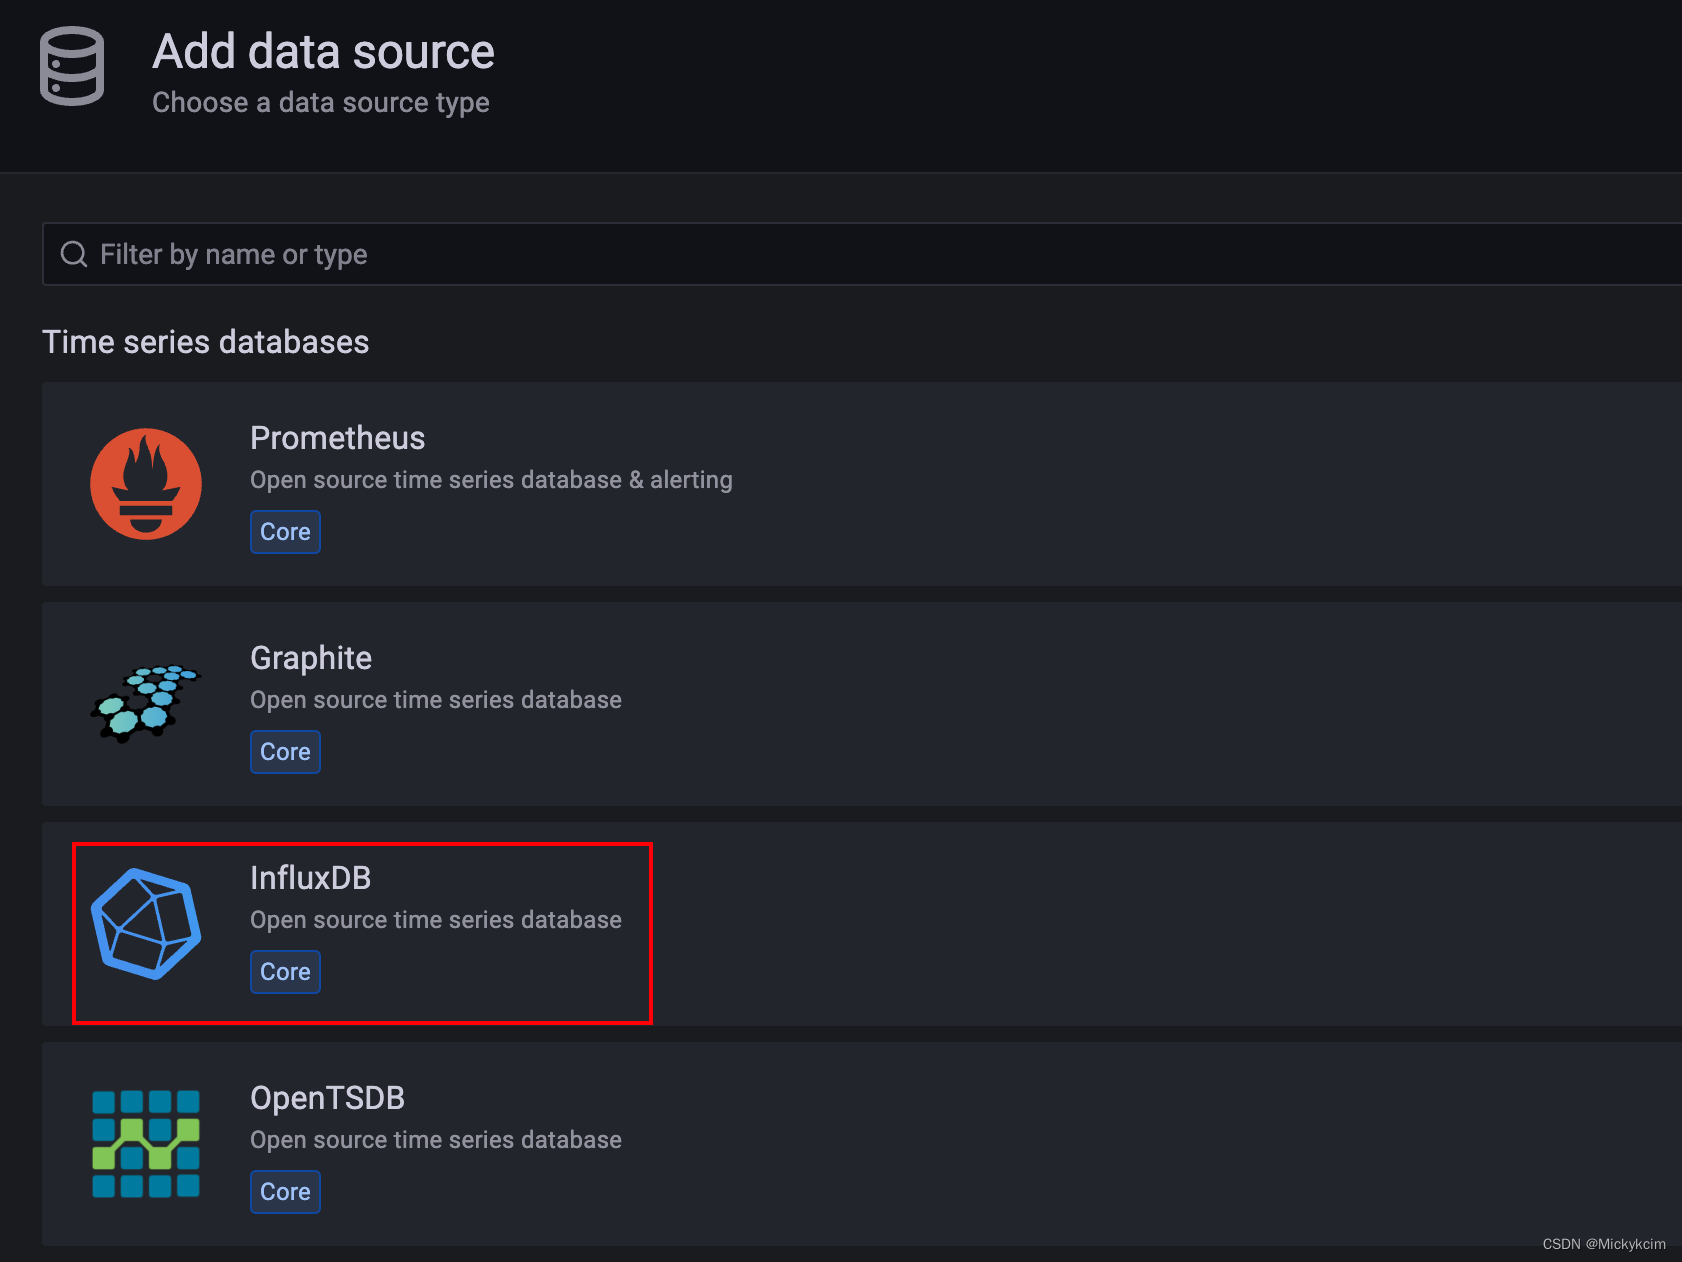Click the Graphite hexagon logo icon

point(146,704)
